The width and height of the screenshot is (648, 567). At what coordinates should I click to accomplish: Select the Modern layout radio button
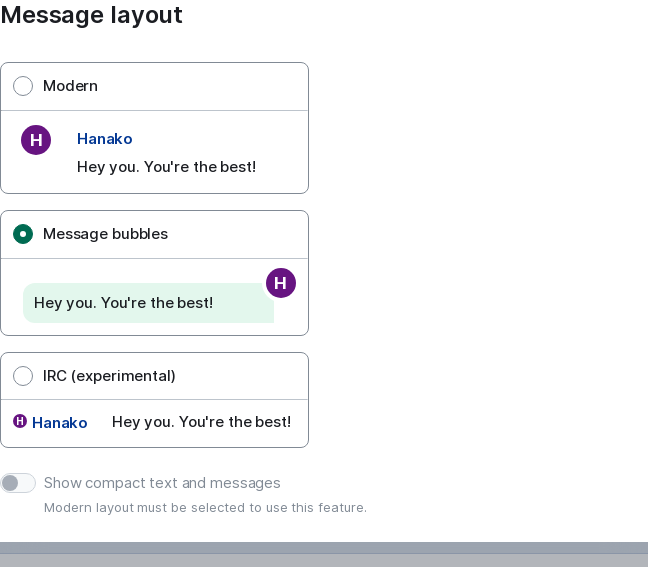[23, 86]
